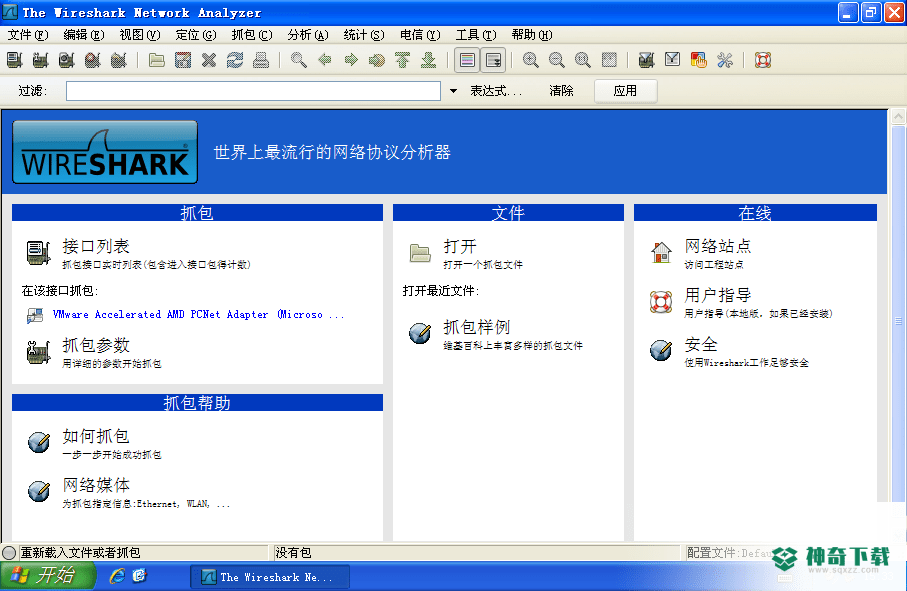
Task: Find a packet with magnifier icon
Action: coord(299,60)
